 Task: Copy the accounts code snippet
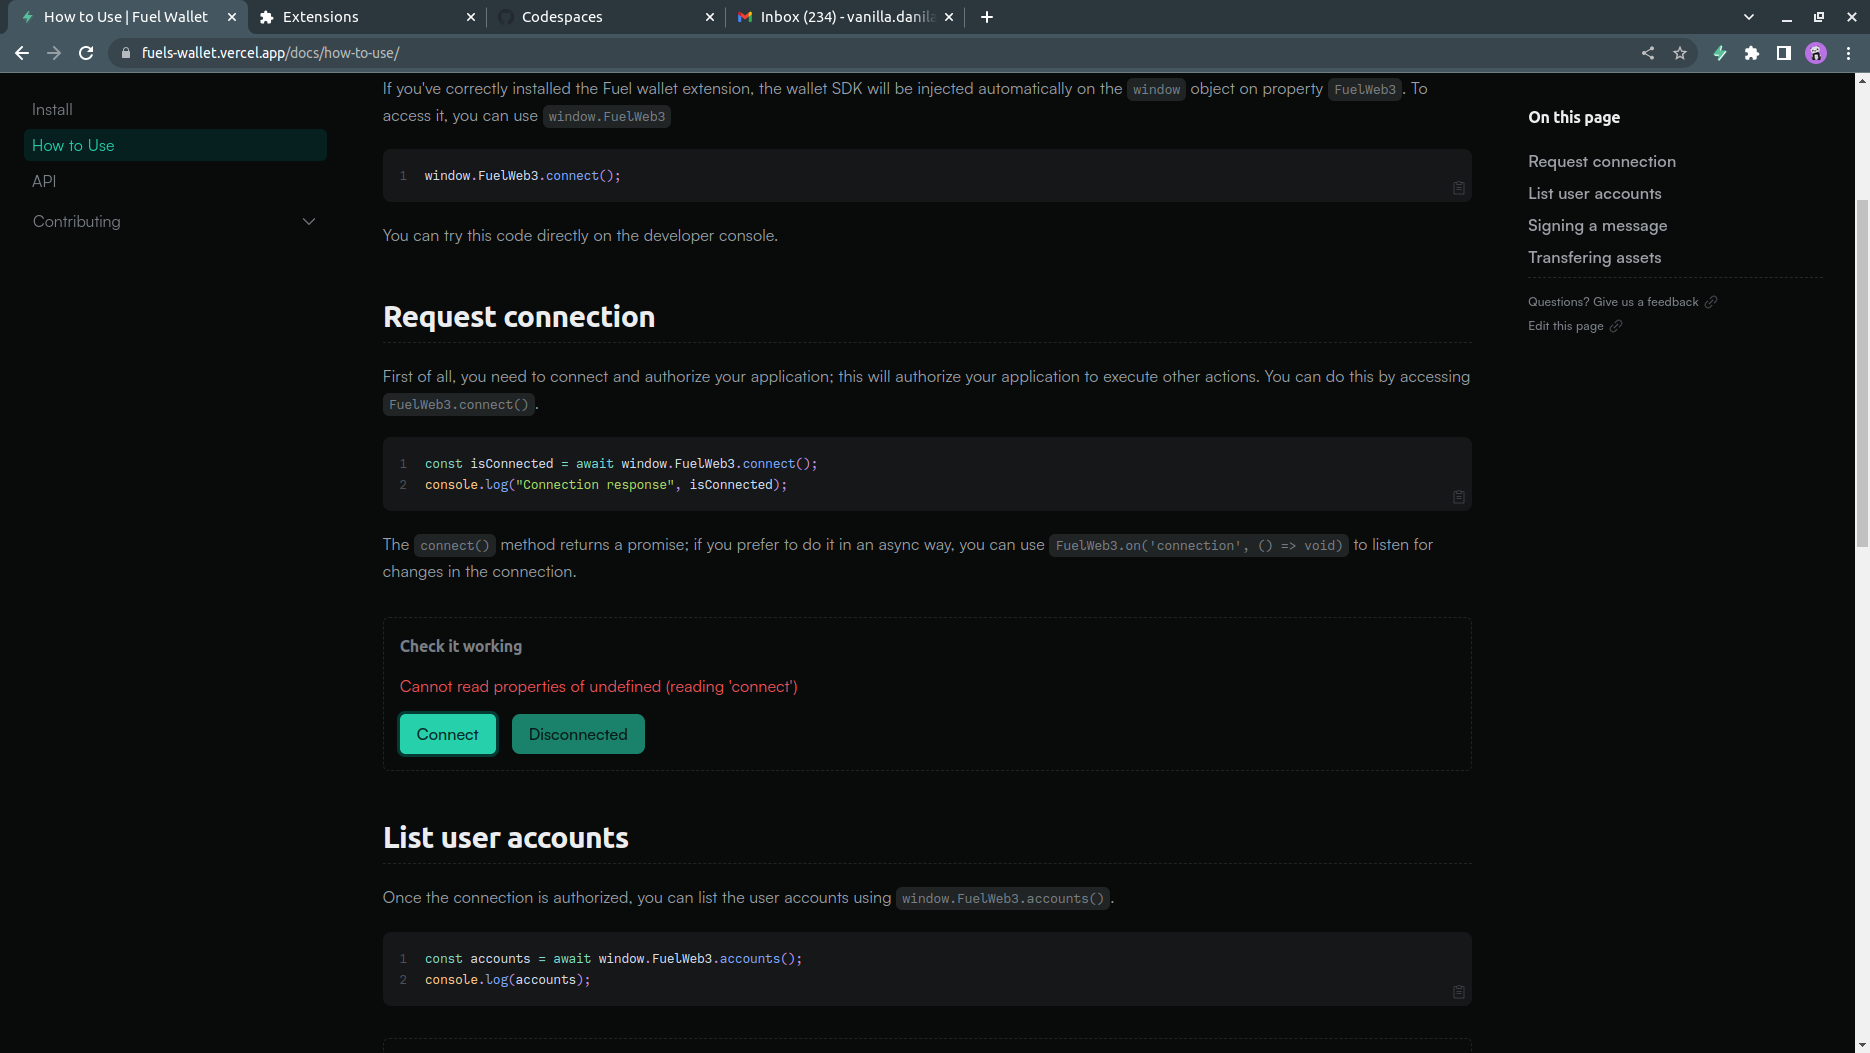click(x=1458, y=991)
